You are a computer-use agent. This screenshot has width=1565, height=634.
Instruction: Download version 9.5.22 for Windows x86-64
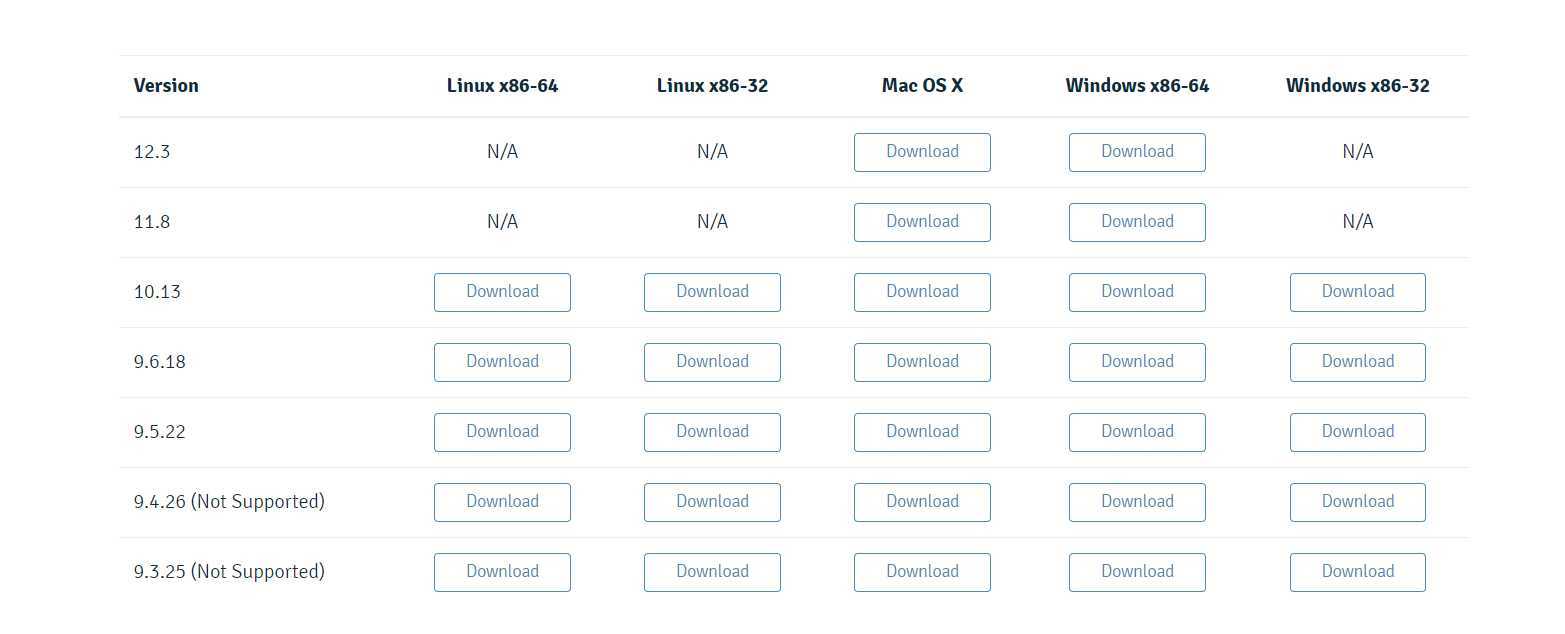click(x=1137, y=432)
